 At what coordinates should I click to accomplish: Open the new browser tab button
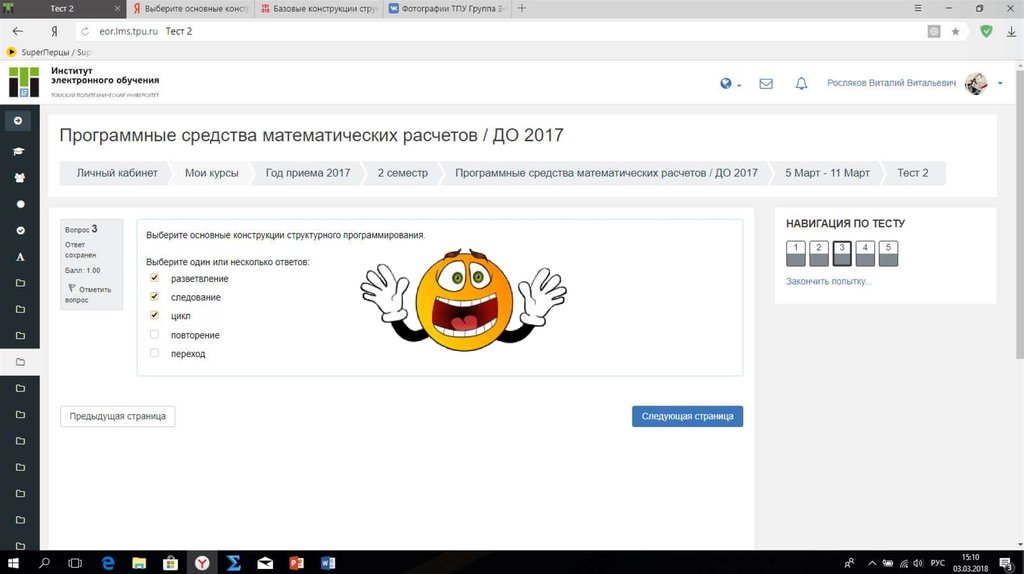click(x=522, y=8)
